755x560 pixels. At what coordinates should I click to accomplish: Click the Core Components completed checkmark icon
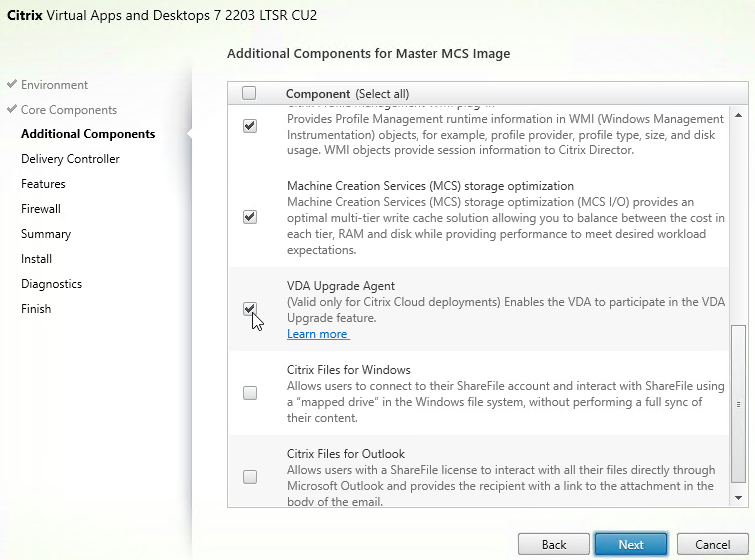point(12,109)
